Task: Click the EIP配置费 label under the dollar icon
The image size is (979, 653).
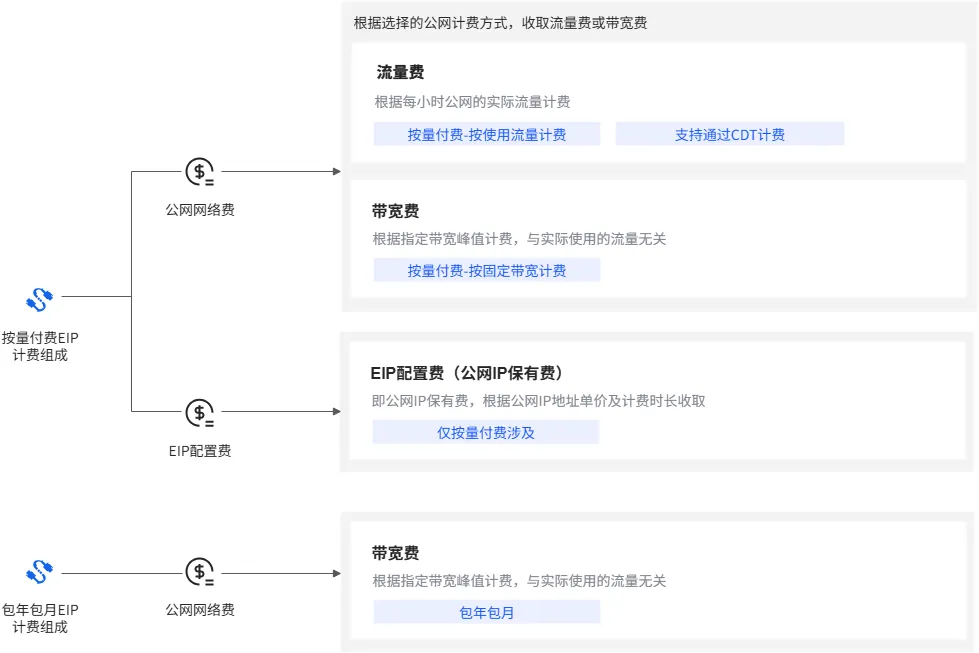Action: 200,451
